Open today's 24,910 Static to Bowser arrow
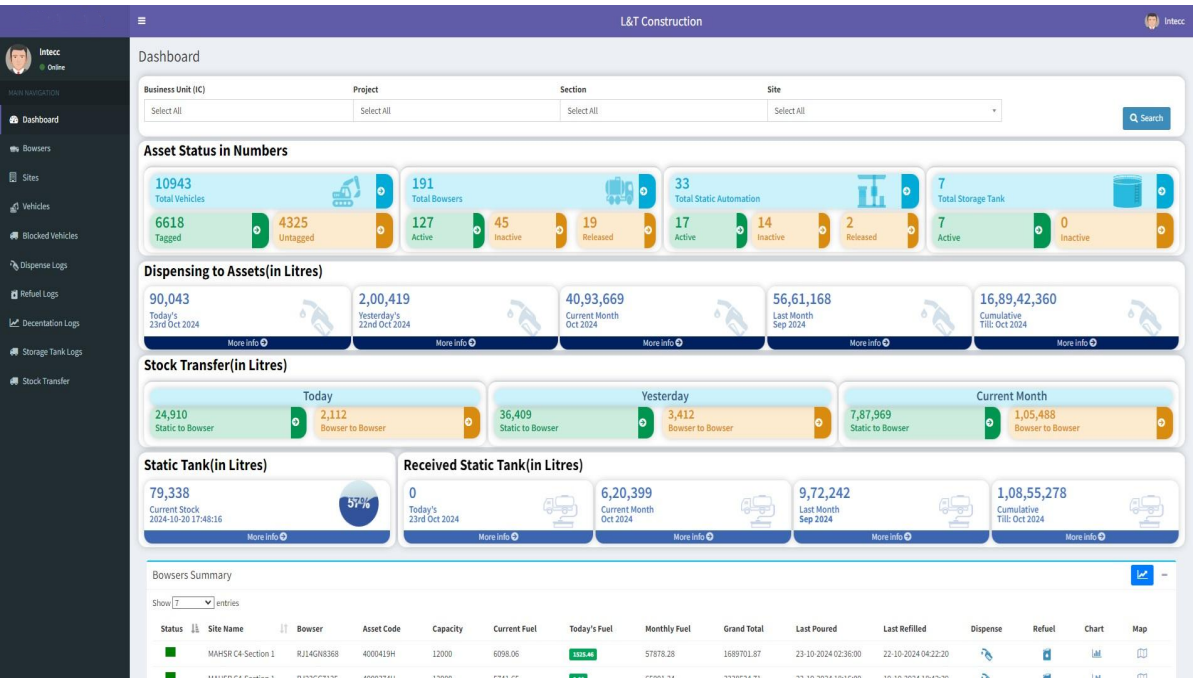The height and width of the screenshot is (678, 1196). coord(297,422)
